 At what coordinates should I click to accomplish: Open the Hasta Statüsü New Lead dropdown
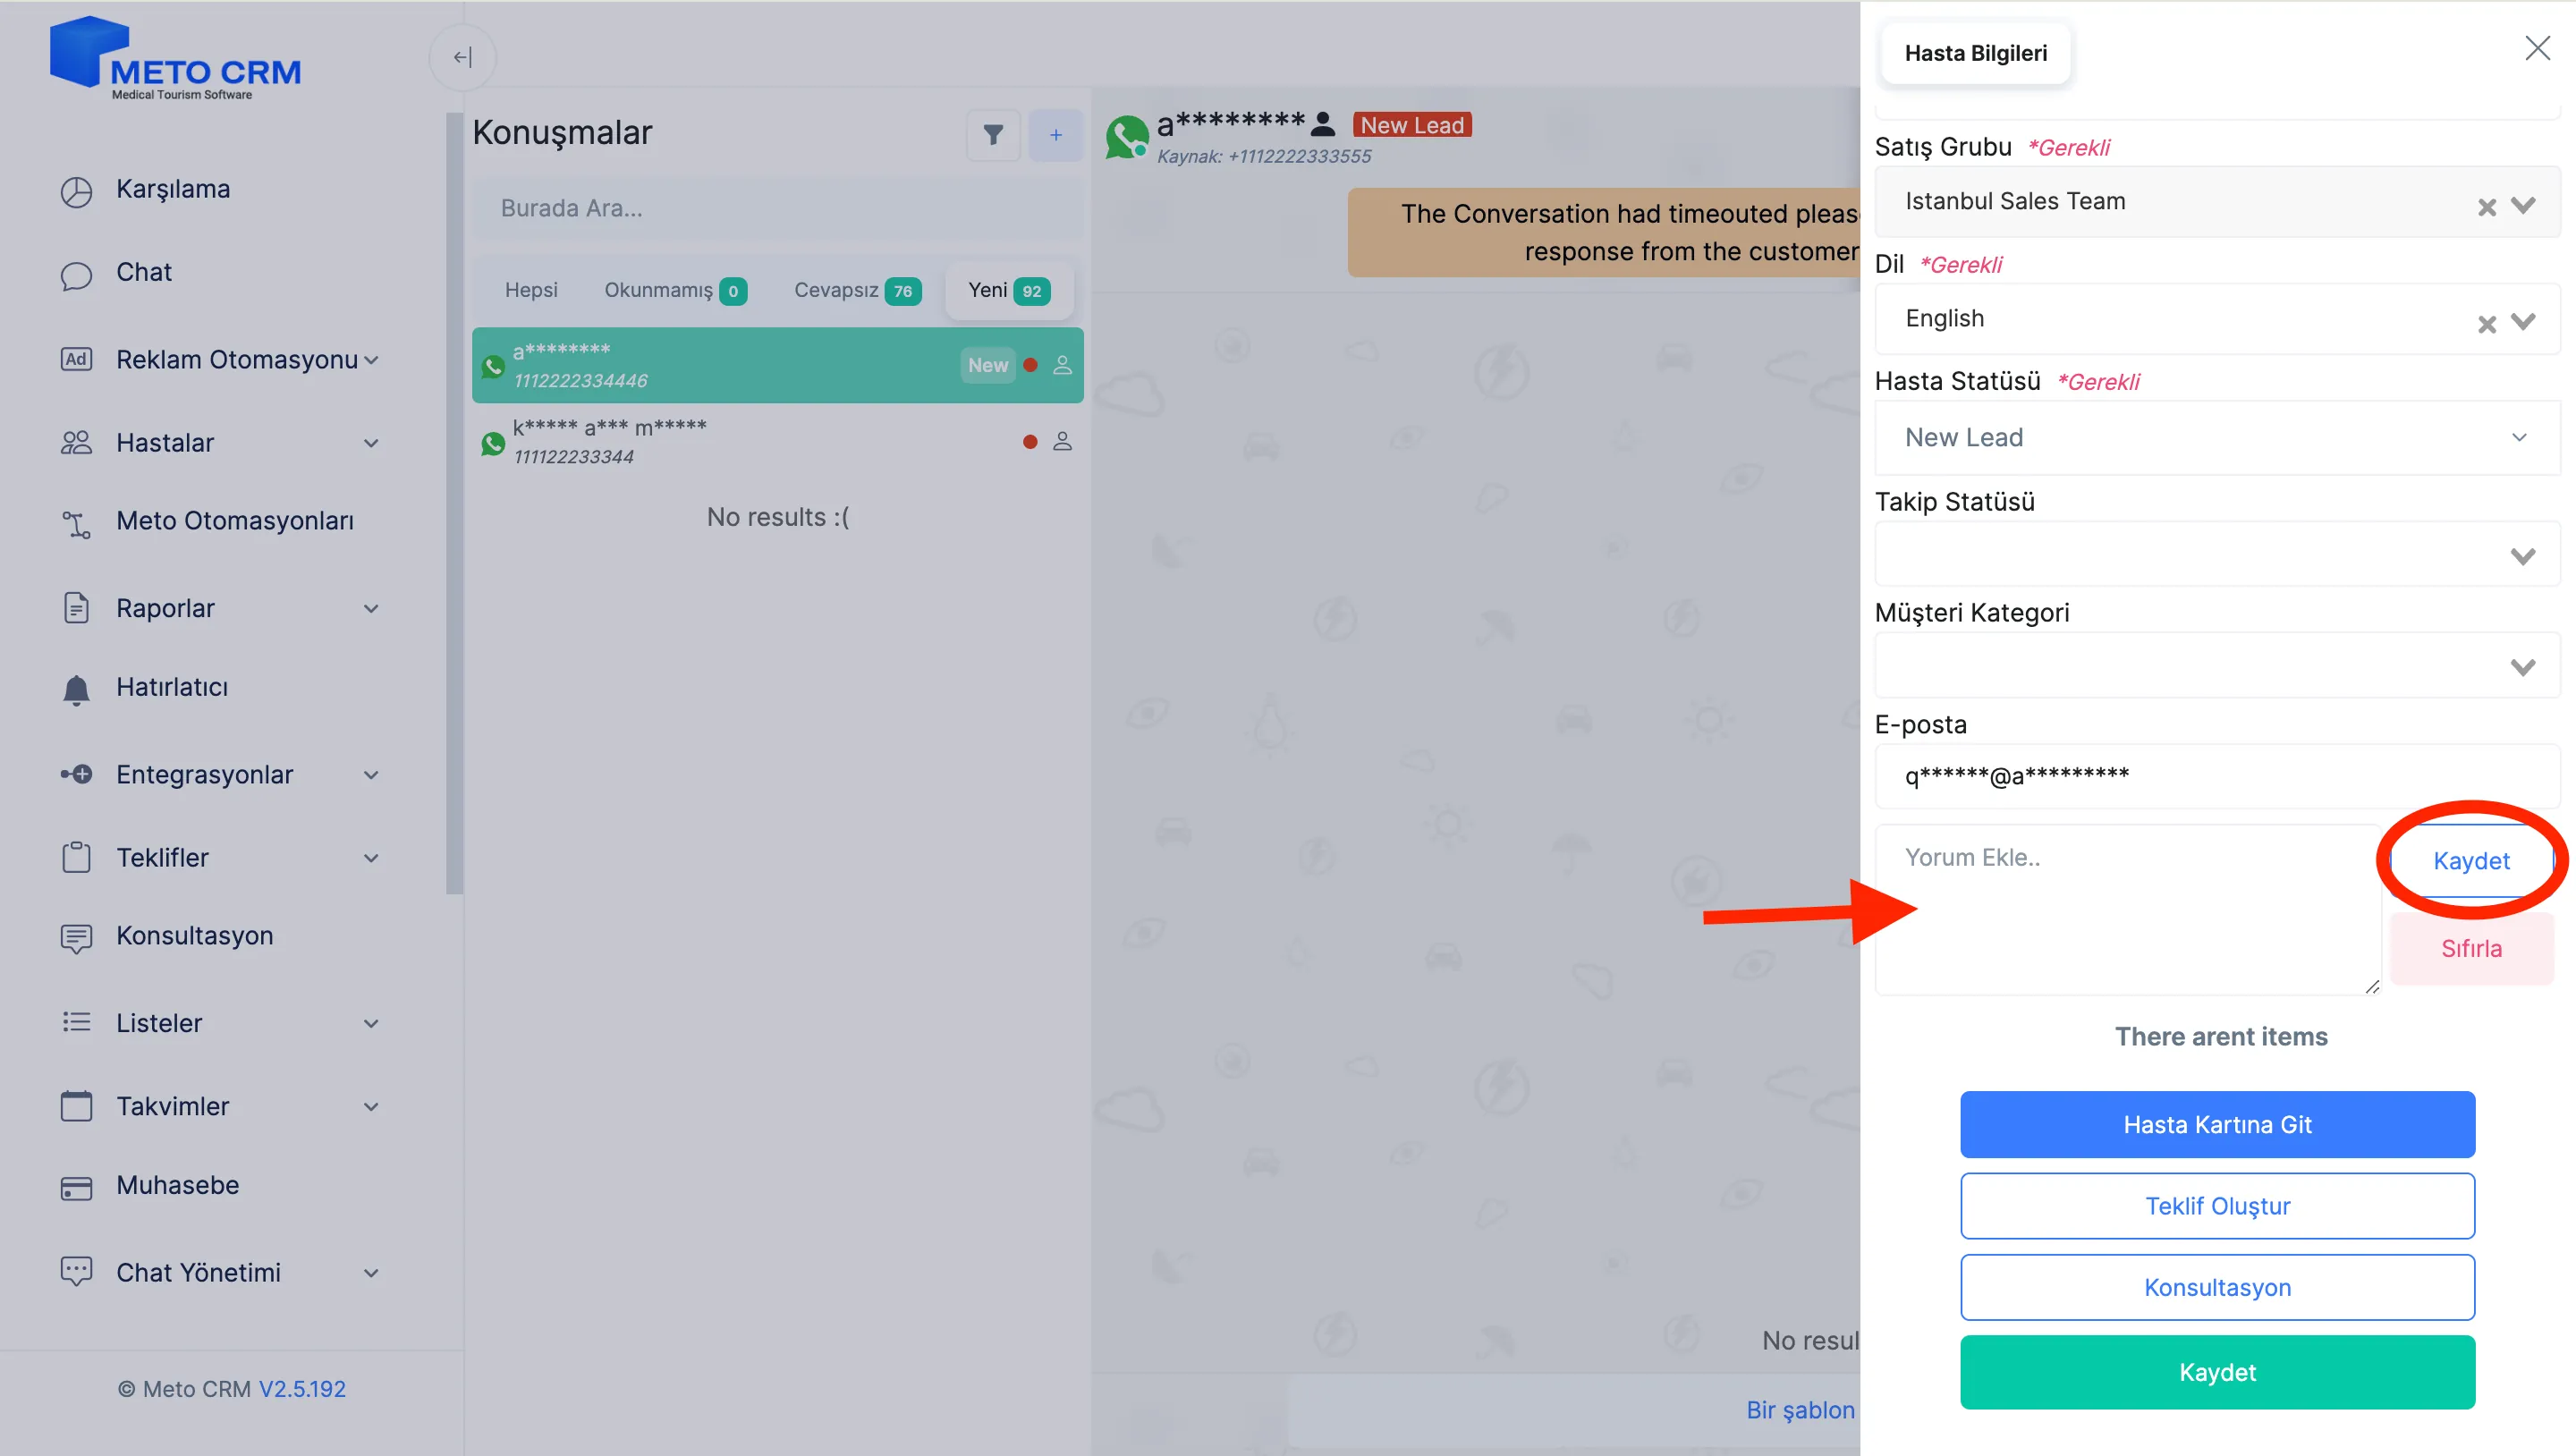pos(2217,437)
